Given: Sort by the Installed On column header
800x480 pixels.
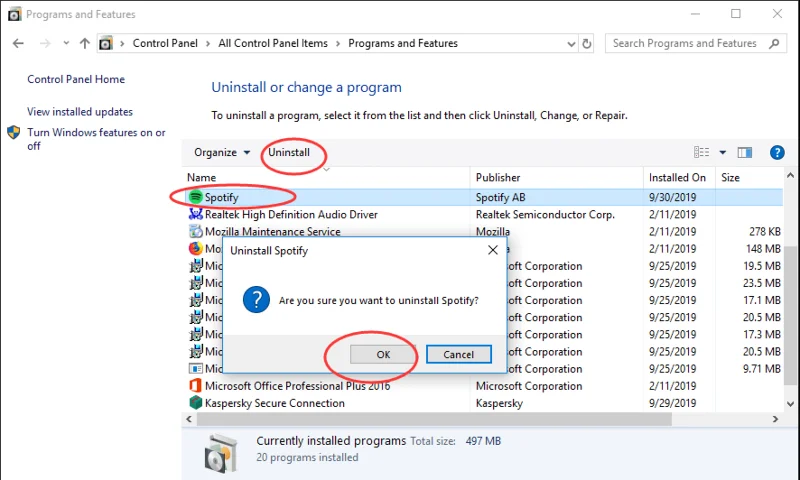Looking at the screenshot, I should 677,178.
